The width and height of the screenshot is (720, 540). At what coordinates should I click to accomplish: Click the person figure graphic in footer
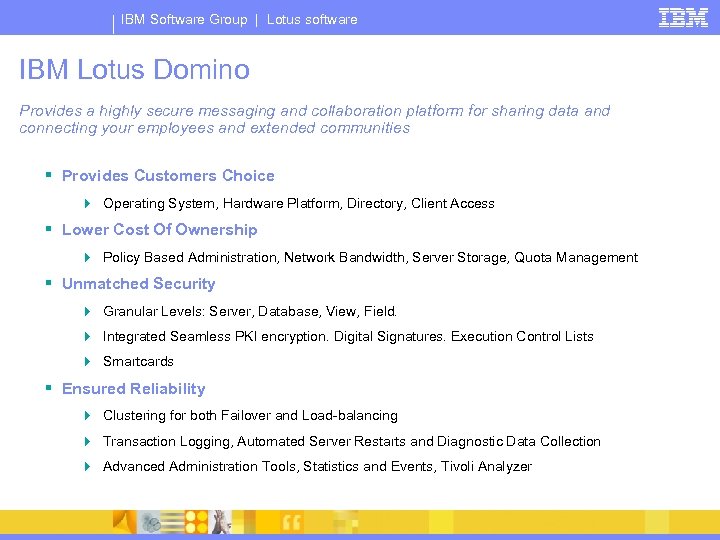point(220,522)
